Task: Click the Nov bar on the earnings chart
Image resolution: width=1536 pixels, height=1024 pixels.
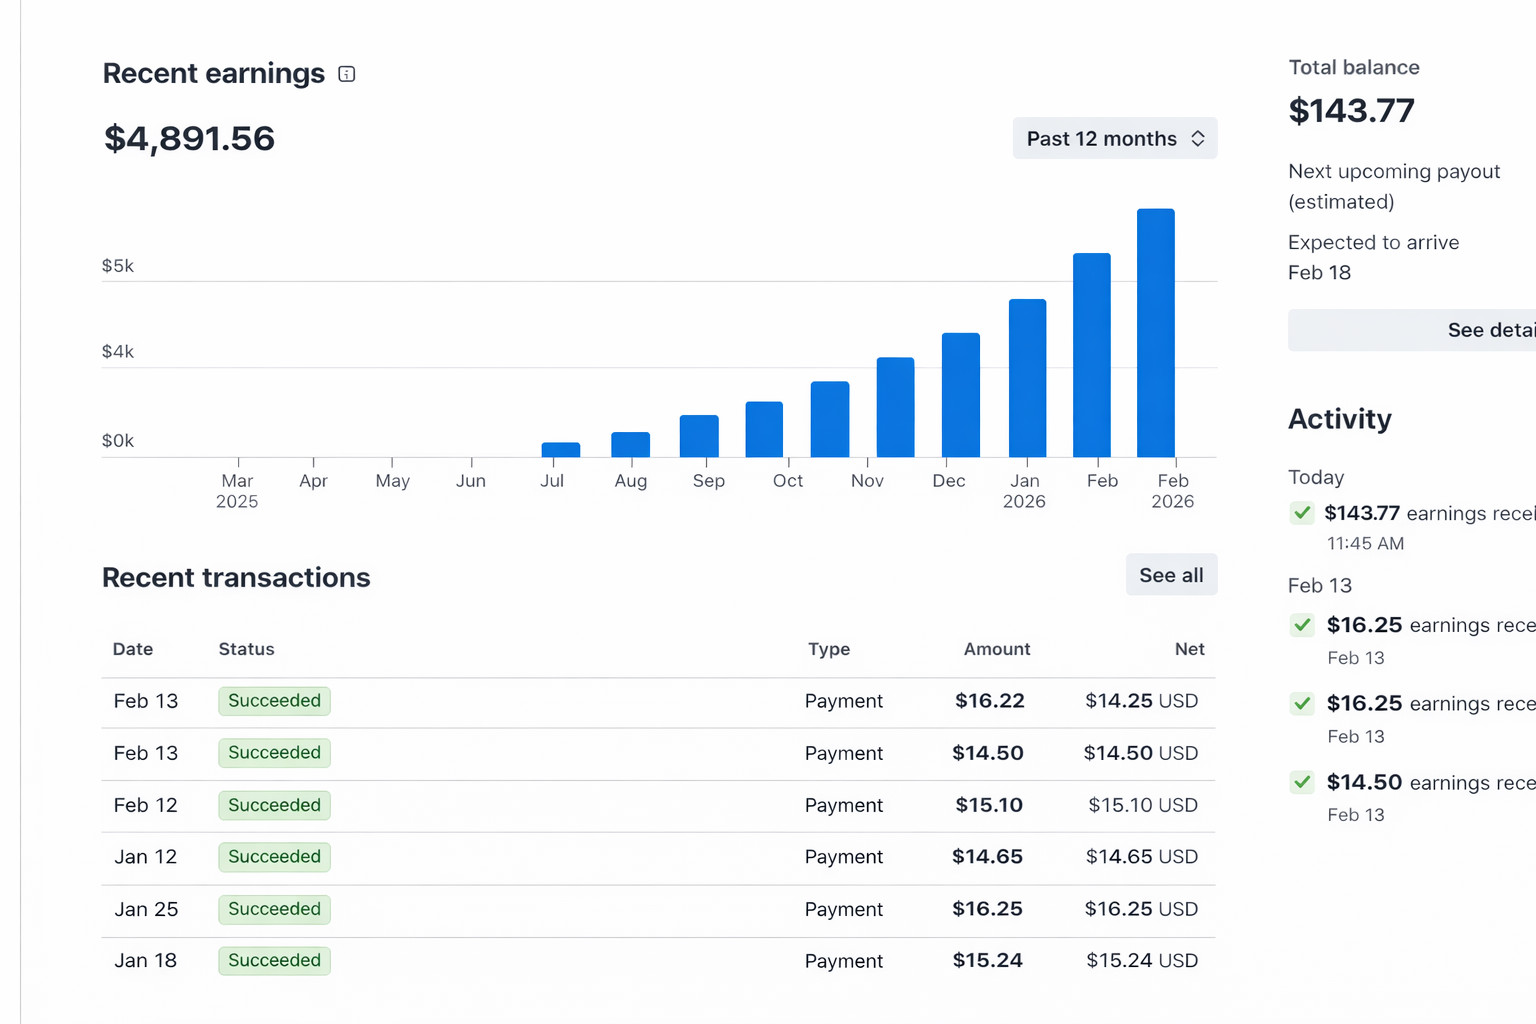Action: click(x=894, y=405)
